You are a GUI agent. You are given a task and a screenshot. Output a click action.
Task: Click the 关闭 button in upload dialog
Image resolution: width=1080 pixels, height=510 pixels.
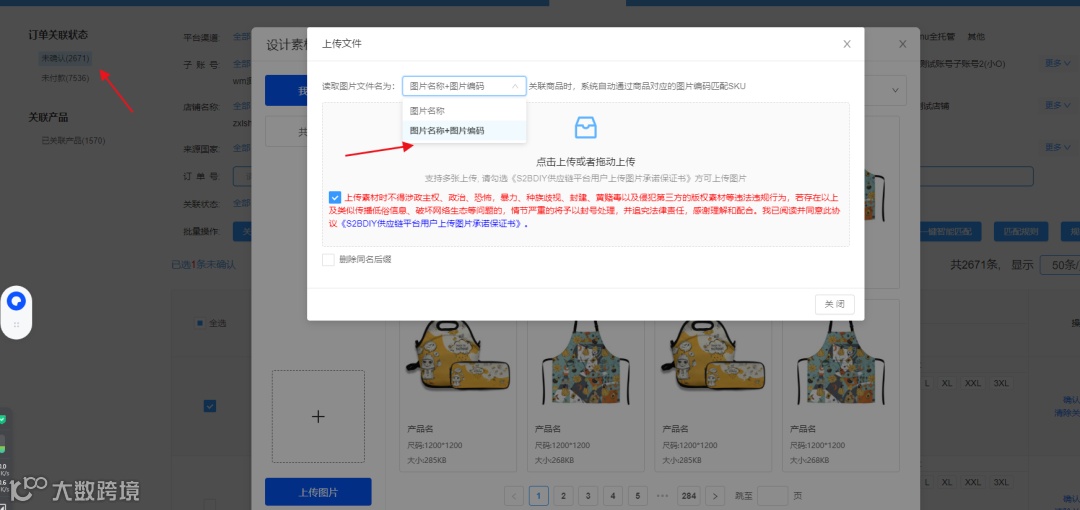(835, 305)
